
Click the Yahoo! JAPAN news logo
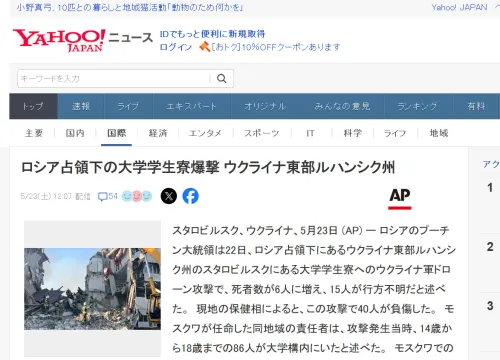83,40
